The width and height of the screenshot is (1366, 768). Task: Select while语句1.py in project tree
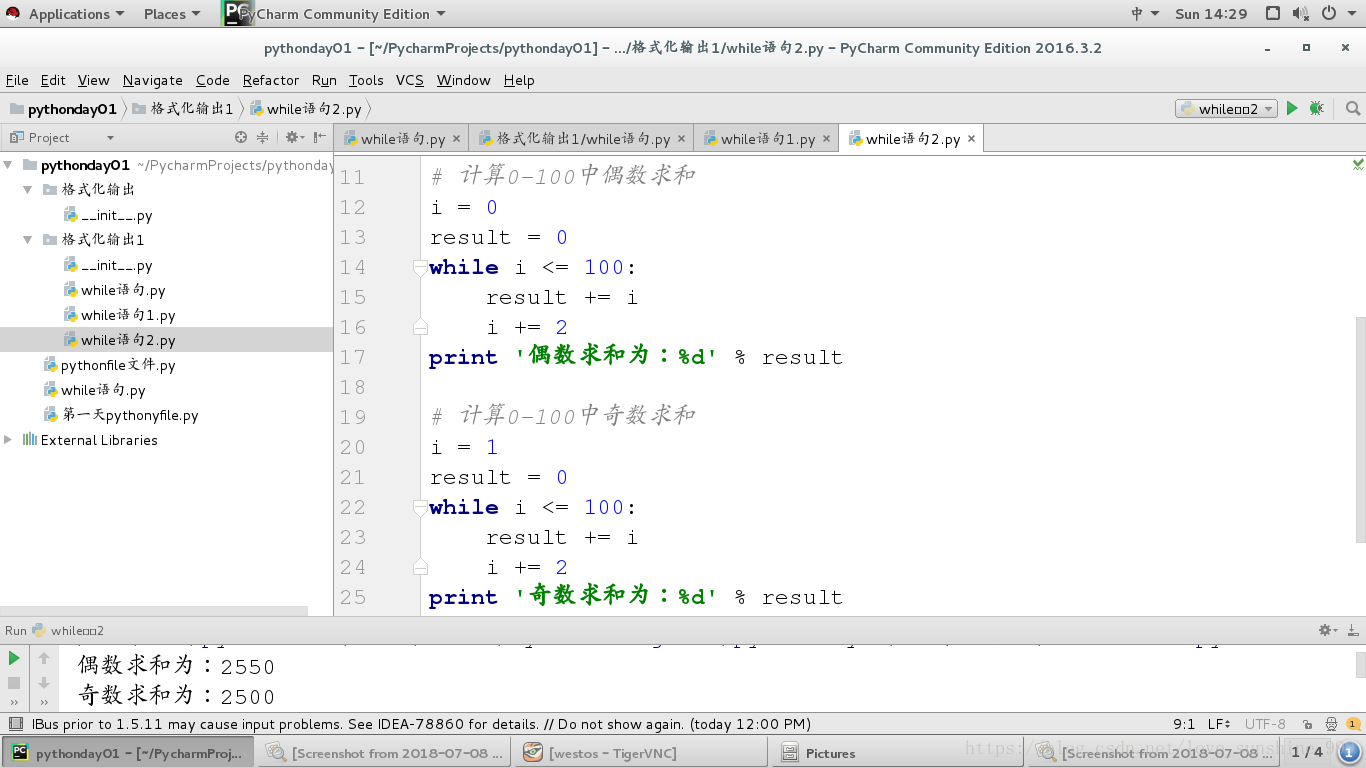(128, 315)
